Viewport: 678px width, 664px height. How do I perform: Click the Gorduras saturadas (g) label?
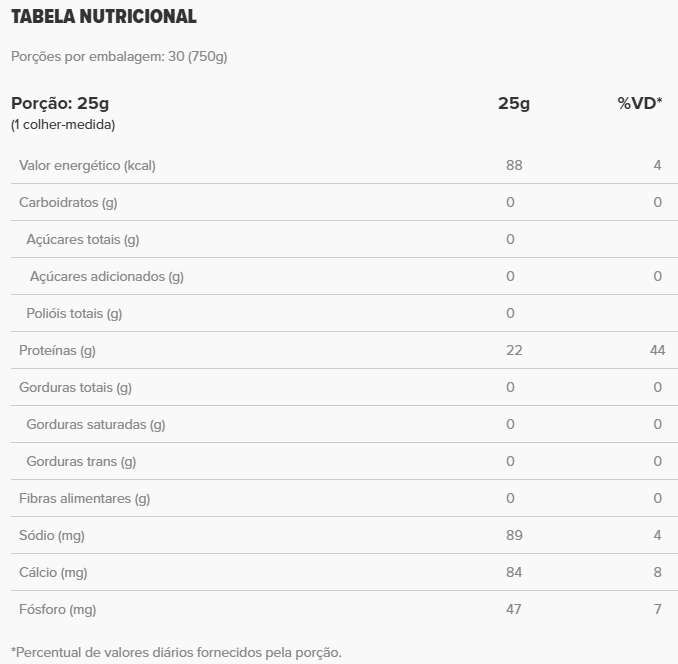coord(96,424)
